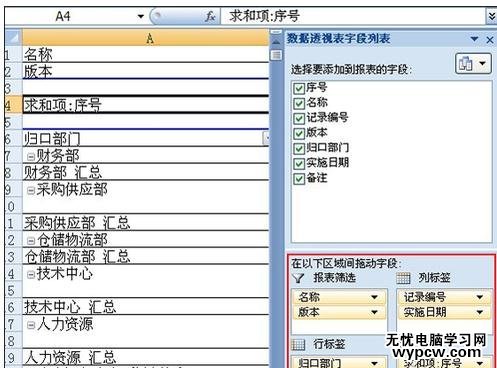Select row 6 header
This screenshot has width=497, height=368.
13,139
